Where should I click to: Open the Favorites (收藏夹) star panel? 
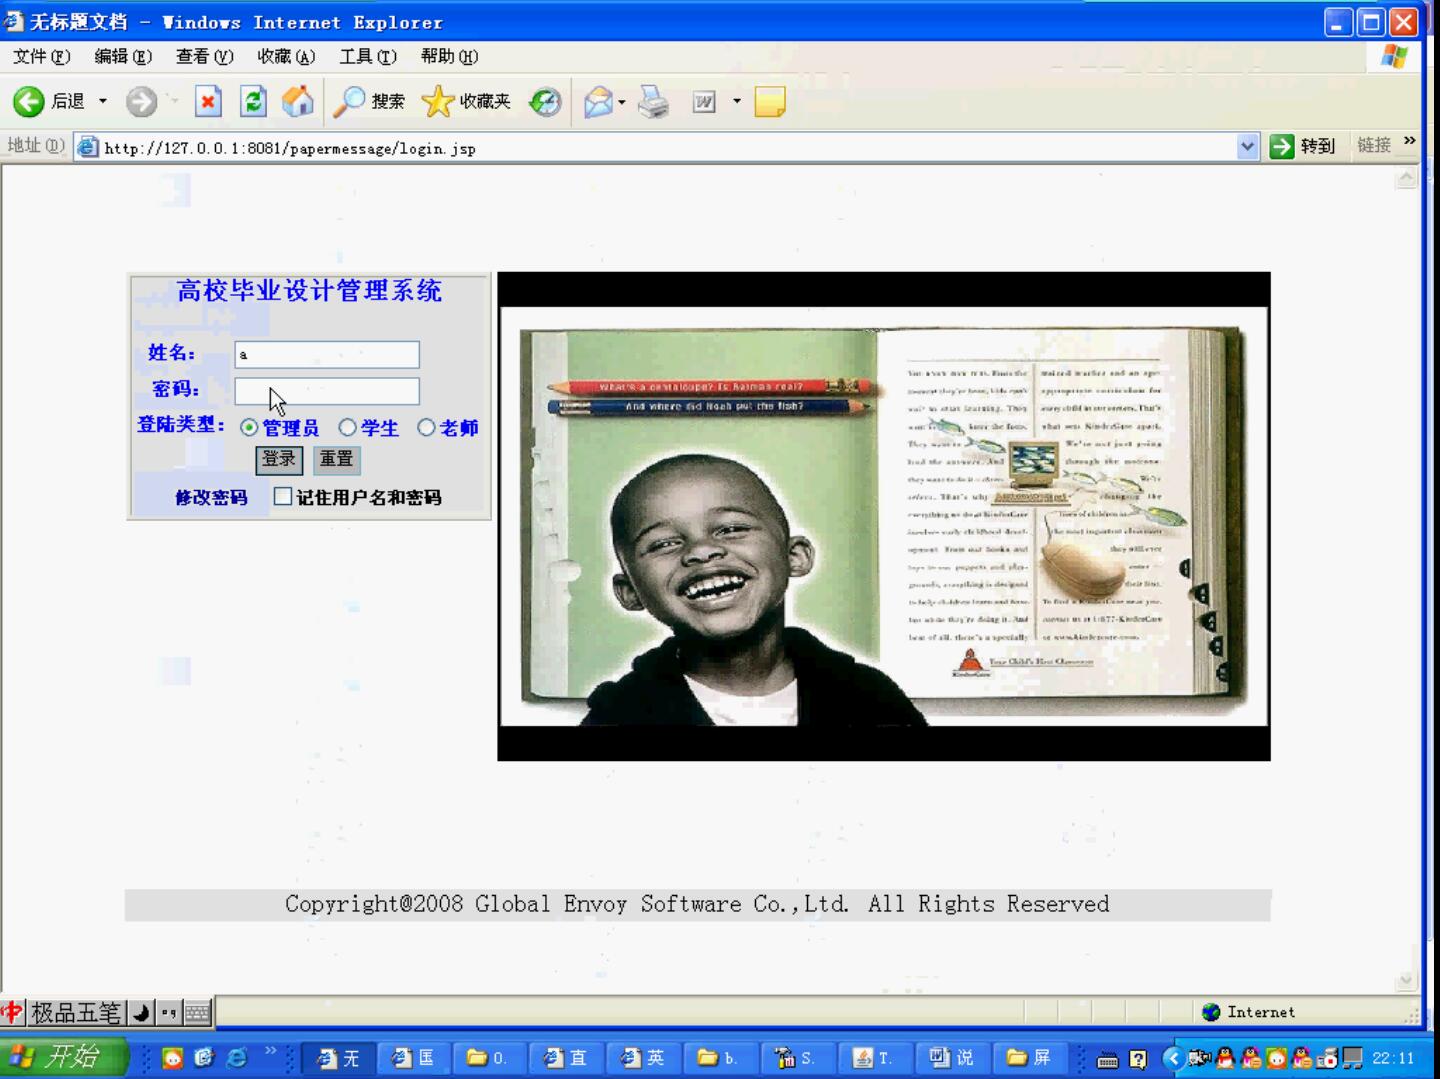click(466, 101)
